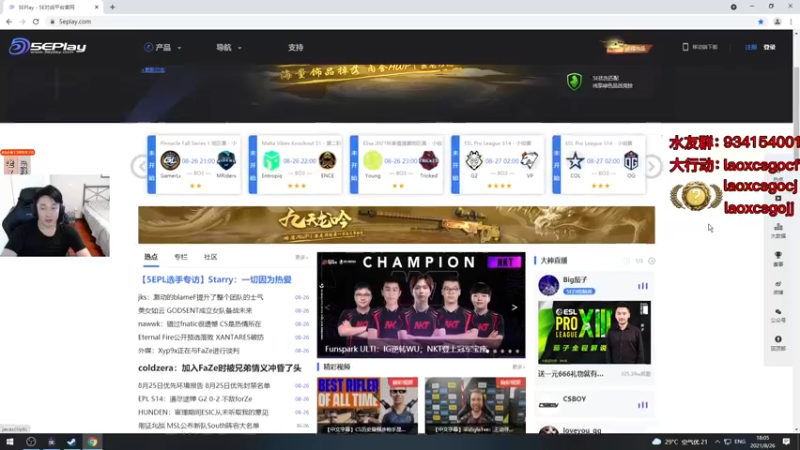The image size is (800, 450).
Task: Click the 登录 login link
Action: pos(769,47)
